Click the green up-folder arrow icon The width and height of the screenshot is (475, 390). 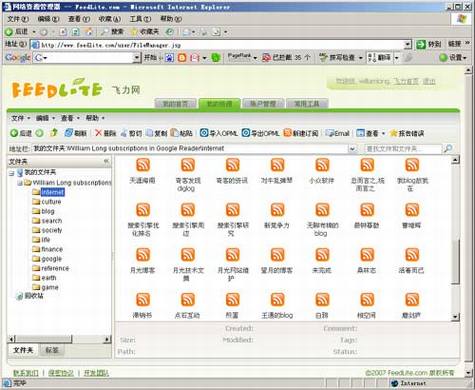[54, 133]
